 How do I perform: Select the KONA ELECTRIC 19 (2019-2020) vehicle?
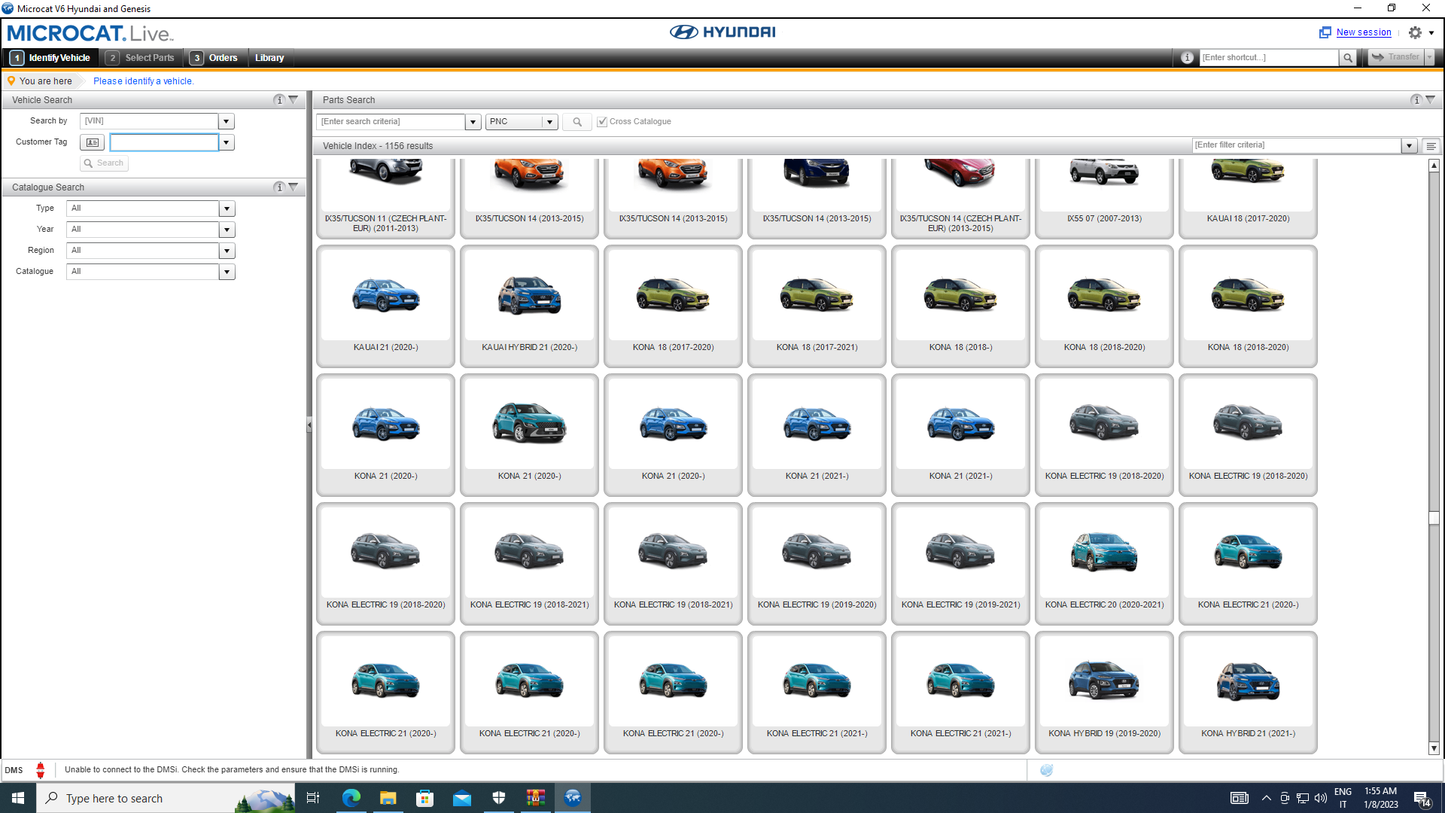point(817,564)
